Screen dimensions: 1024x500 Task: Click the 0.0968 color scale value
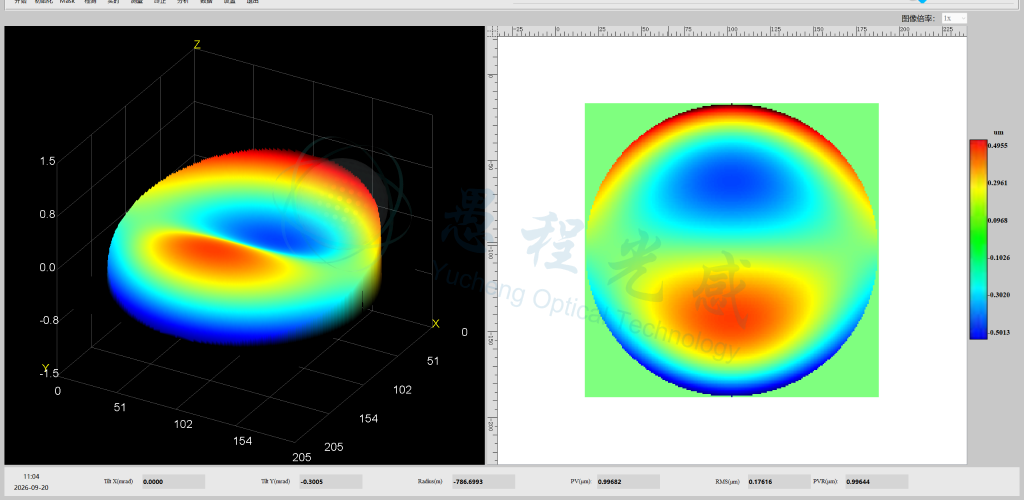[x=999, y=221]
